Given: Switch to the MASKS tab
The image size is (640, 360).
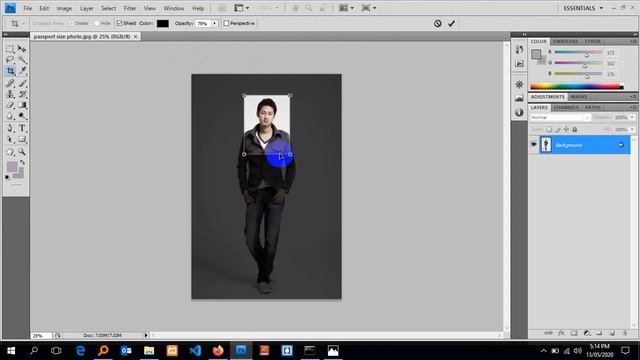Looking at the screenshot, I should [x=579, y=97].
